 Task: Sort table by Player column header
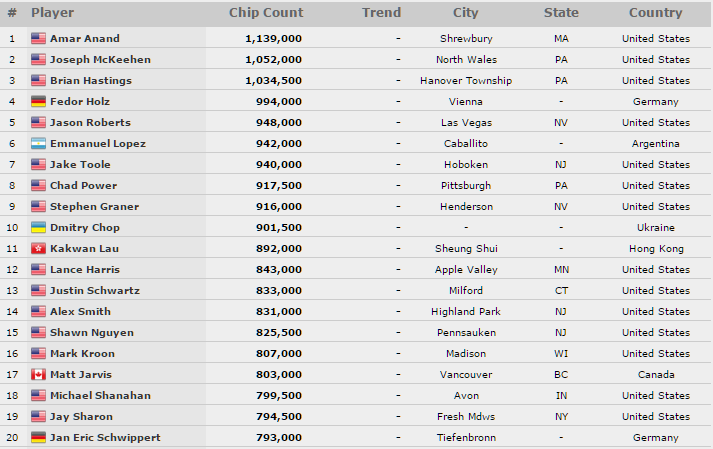pyautogui.click(x=52, y=13)
